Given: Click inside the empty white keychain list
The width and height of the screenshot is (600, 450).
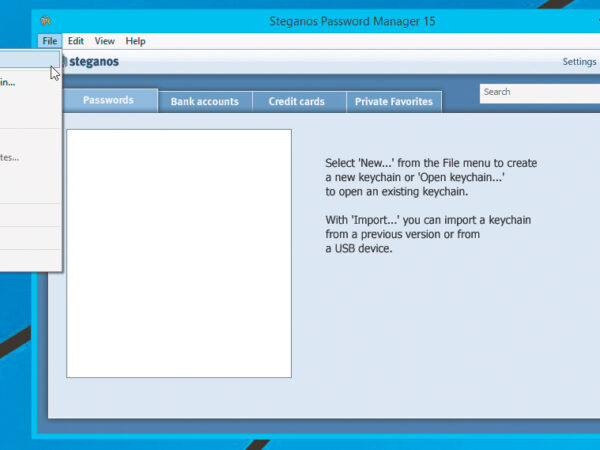Looking at the screenshot, I should [178, 253].
